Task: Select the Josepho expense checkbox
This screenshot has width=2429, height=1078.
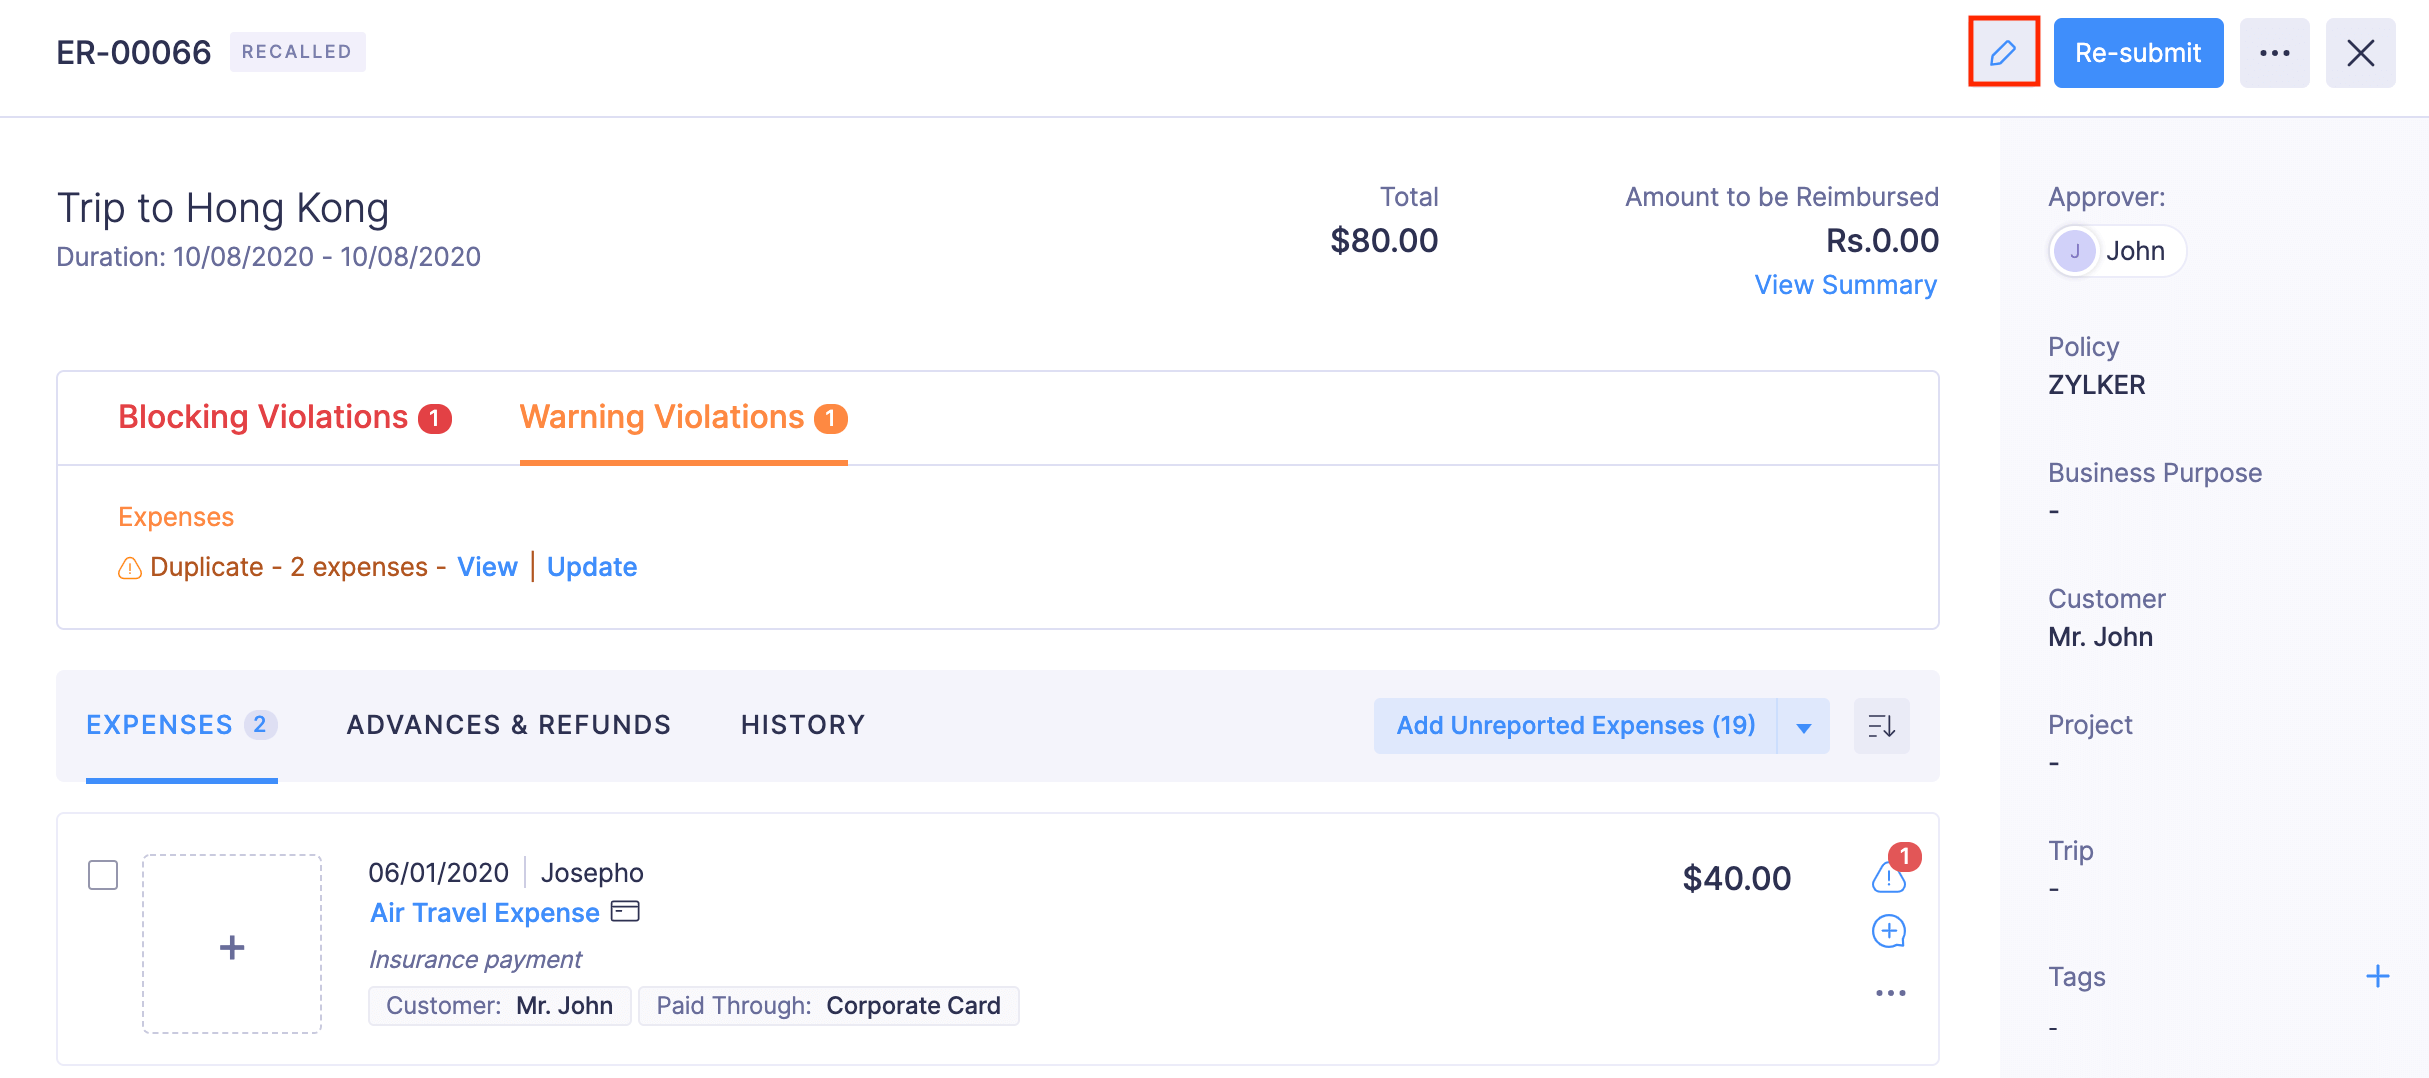Action: click(103, 875)
